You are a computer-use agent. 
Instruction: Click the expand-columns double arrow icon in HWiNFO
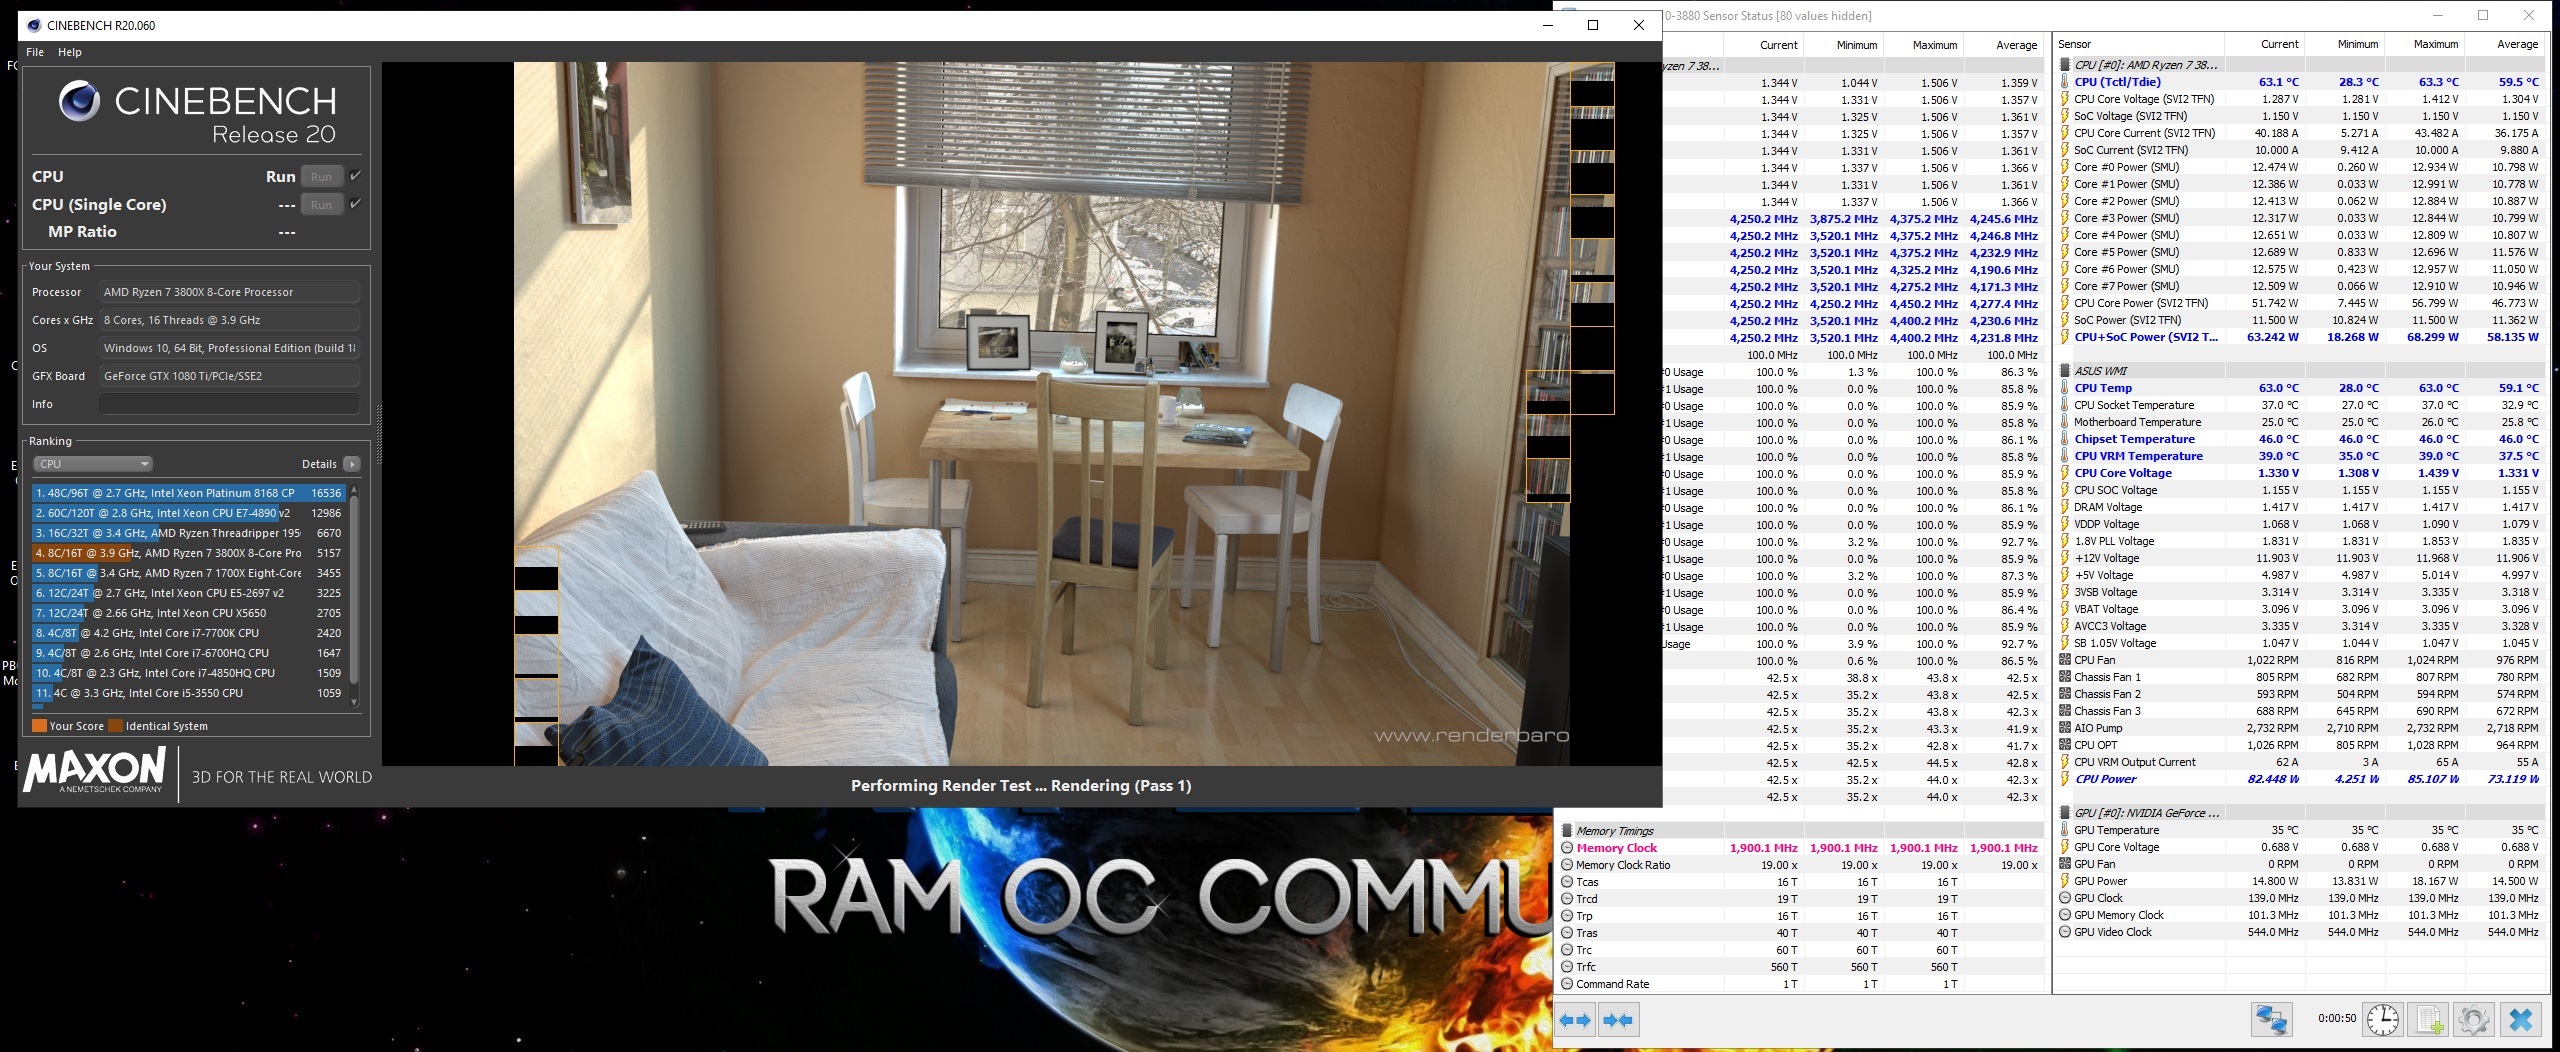coord(1575,1020)
